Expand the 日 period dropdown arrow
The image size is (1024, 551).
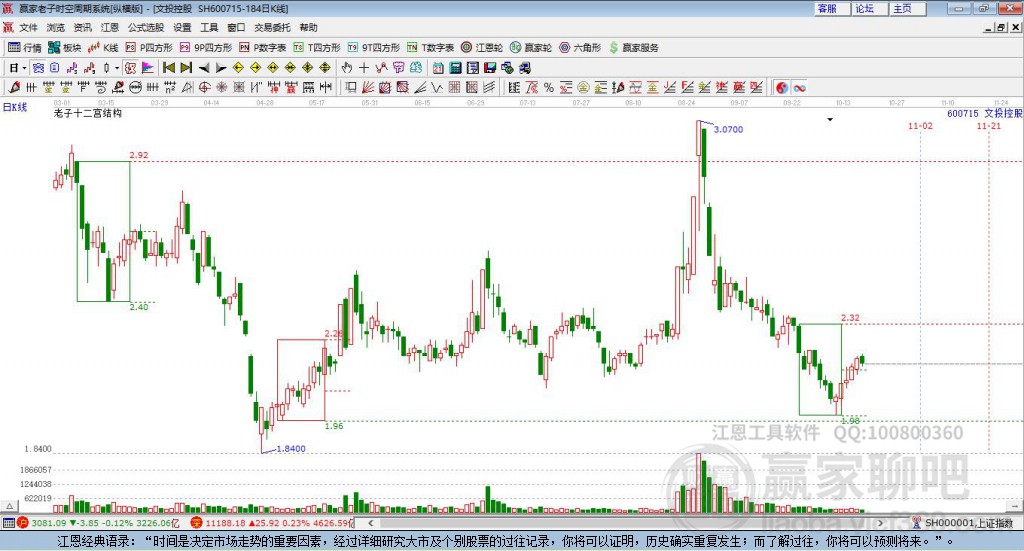(x=24, y=68)
